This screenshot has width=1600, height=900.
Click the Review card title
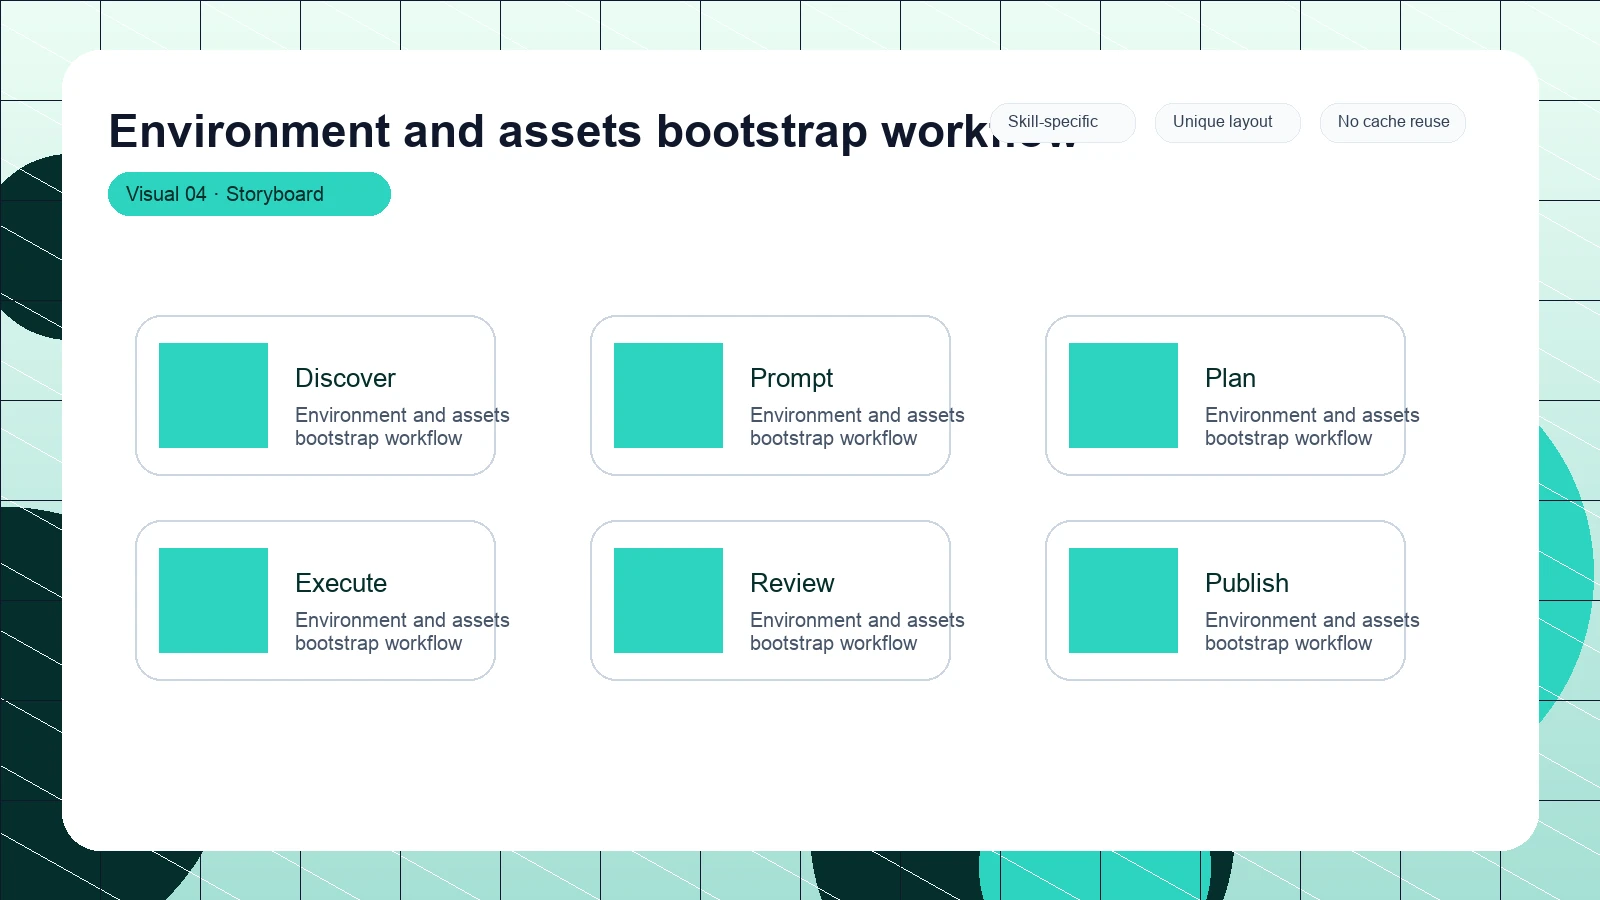click(x=792, y=583)
